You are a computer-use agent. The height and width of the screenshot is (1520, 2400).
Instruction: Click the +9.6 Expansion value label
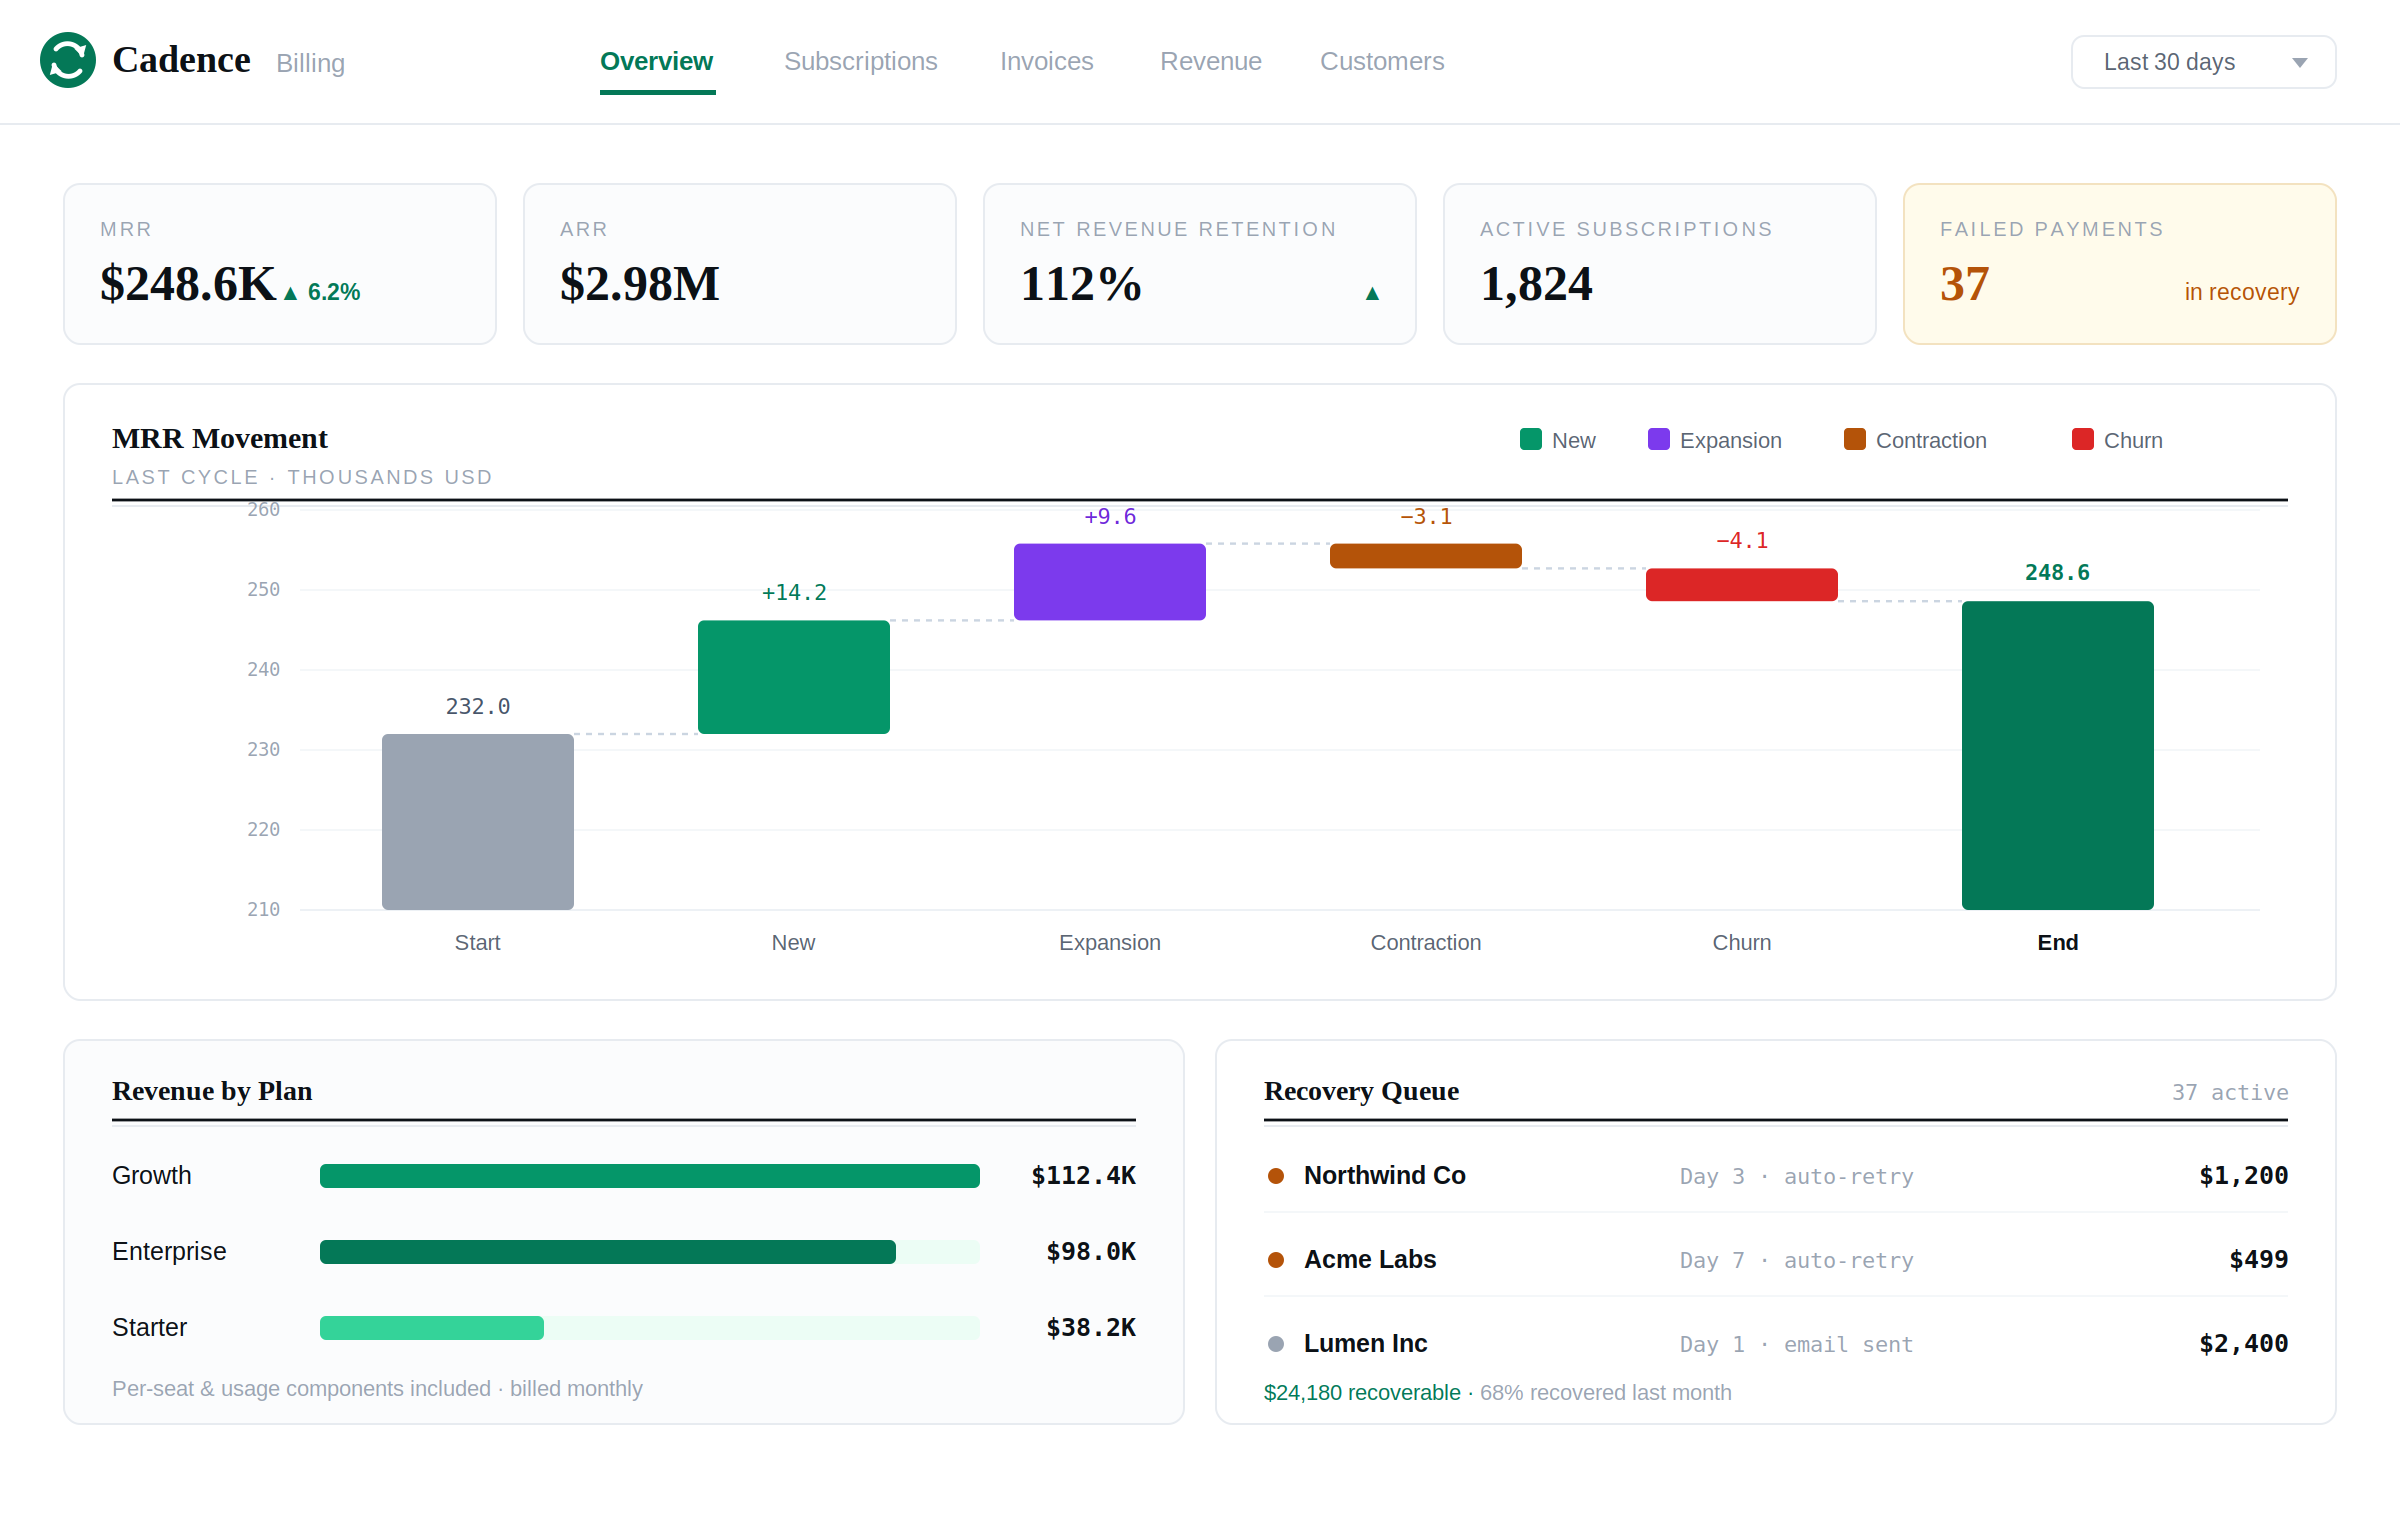tap(1110, 517)
